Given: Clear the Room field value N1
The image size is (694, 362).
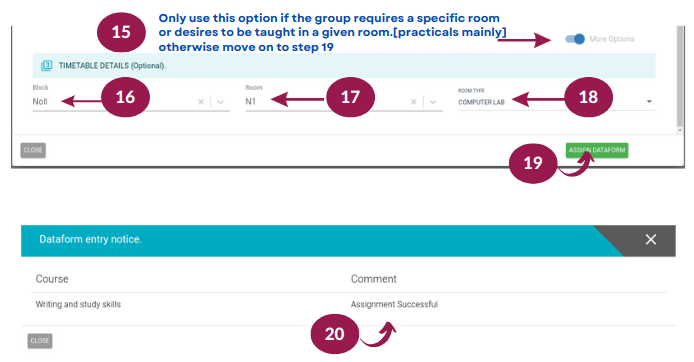Looking at the screenshot, I should pos(413,102).
